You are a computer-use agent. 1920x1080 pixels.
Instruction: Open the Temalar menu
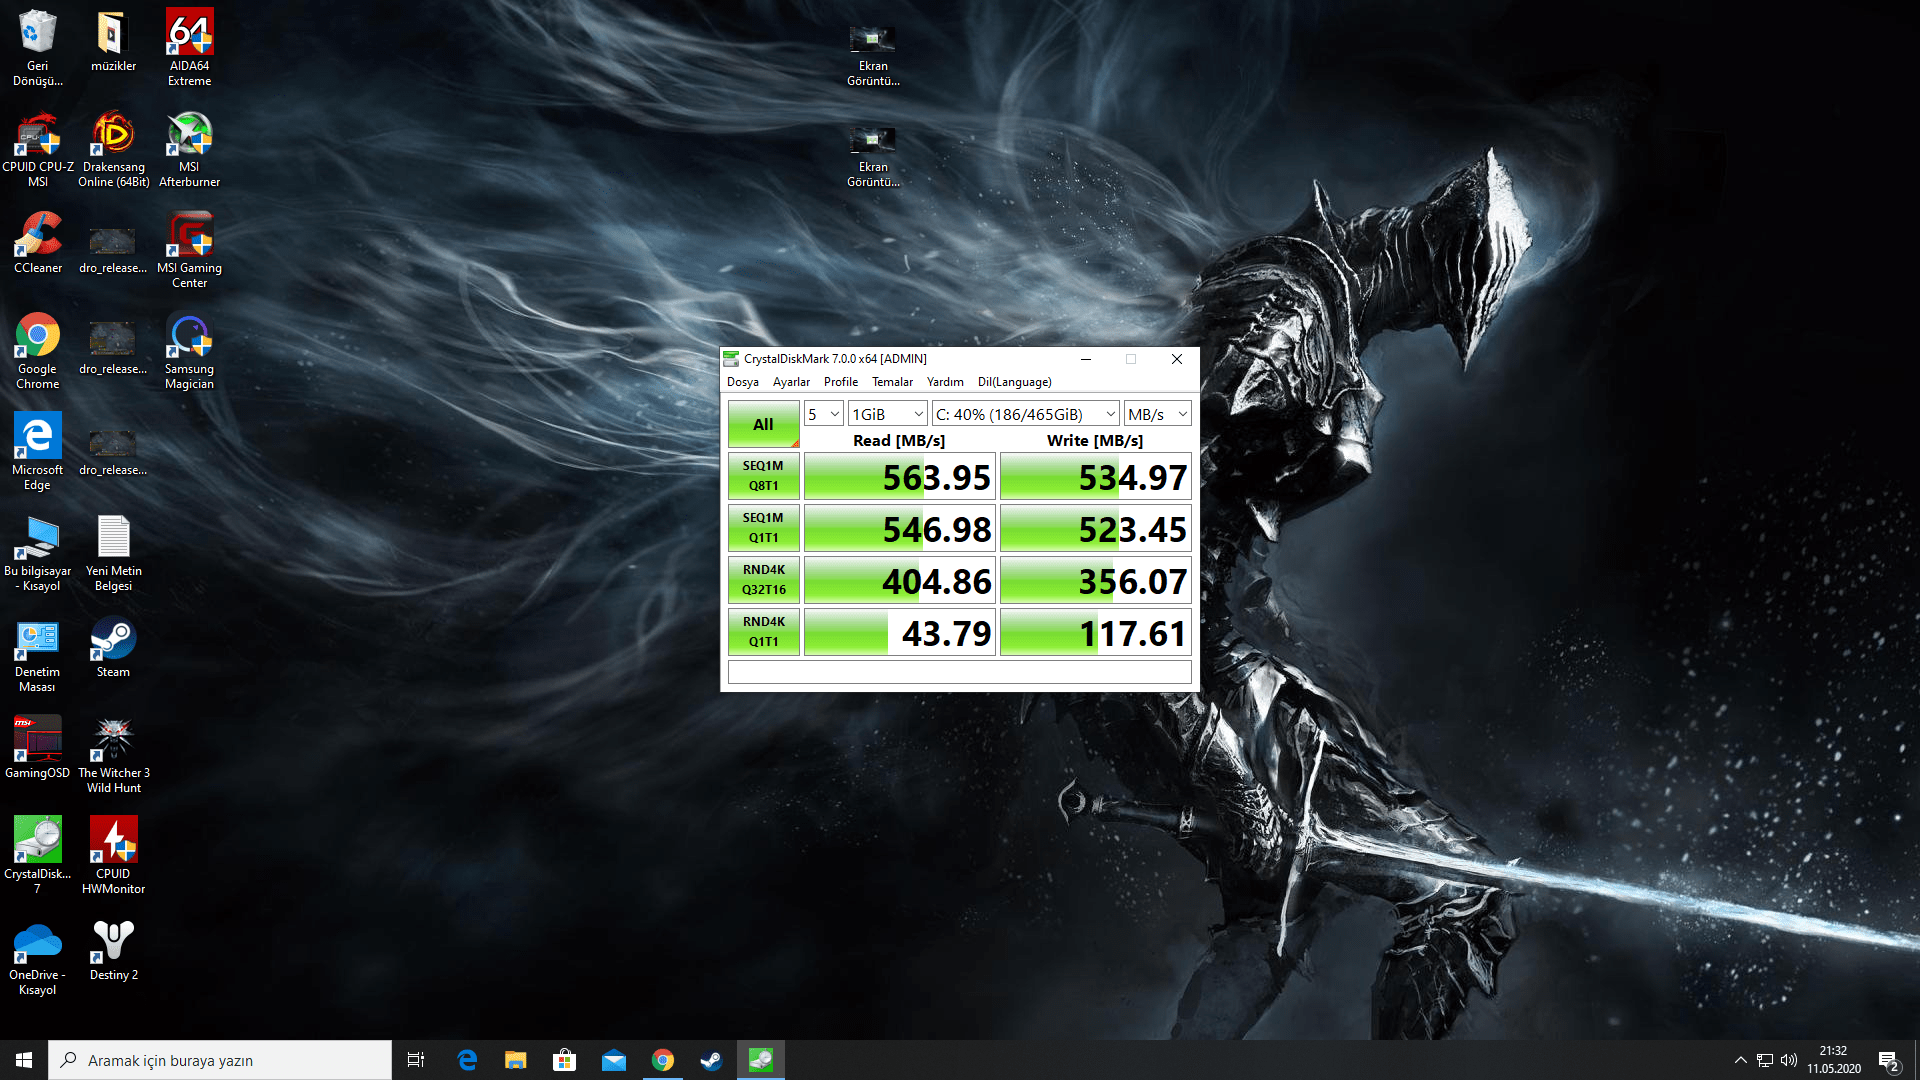[892, 382]
